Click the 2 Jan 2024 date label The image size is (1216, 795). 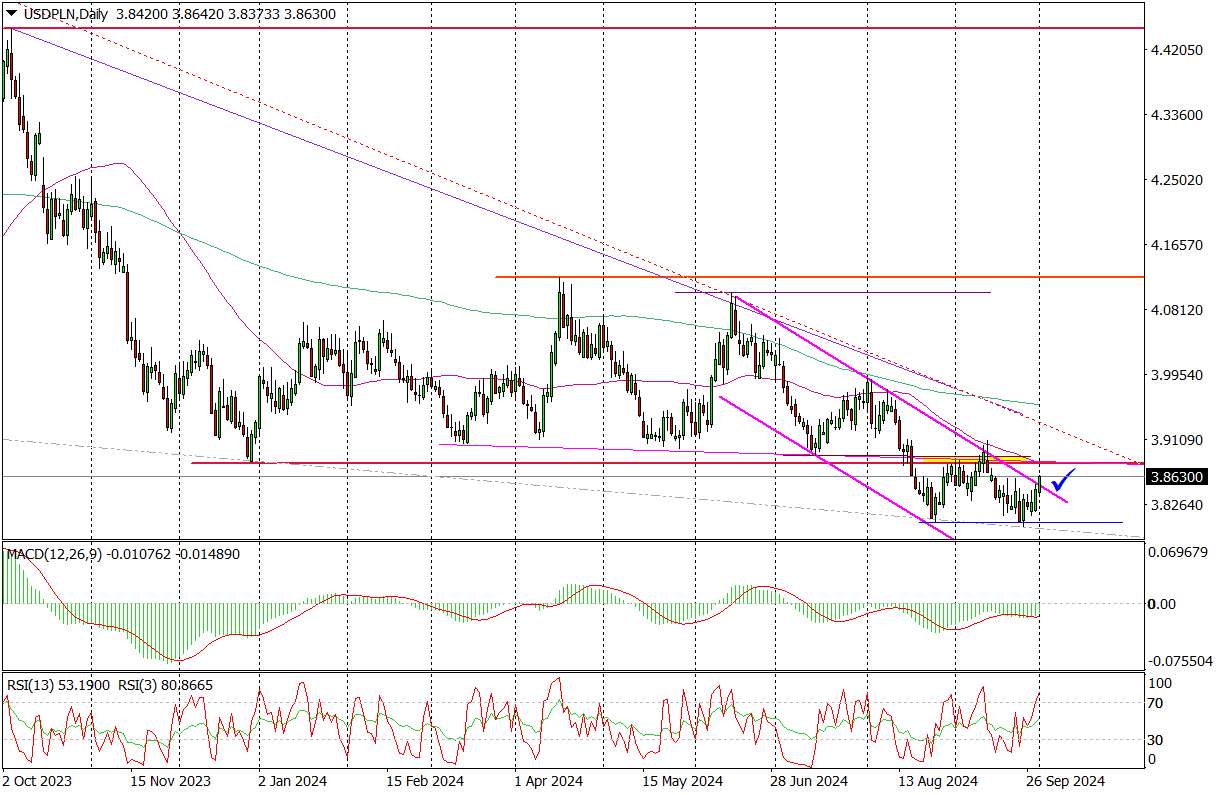[x=292, y=781]
